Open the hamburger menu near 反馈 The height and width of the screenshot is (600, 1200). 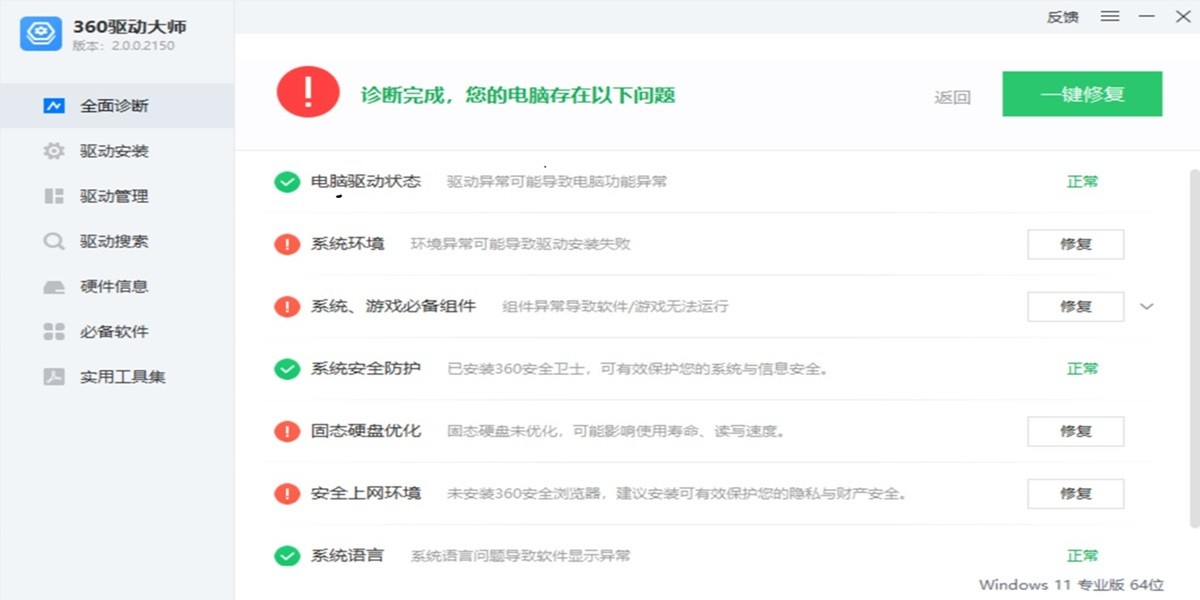1110,16
